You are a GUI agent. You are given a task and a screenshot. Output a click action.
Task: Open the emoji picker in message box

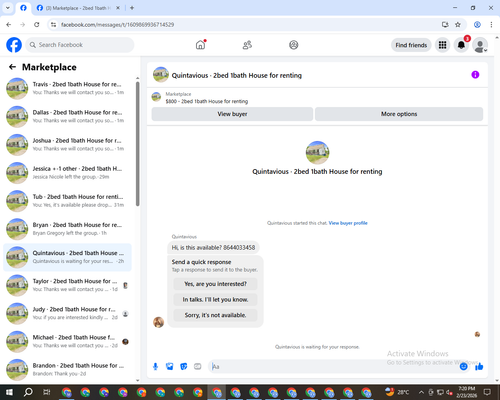pos(463,367)
